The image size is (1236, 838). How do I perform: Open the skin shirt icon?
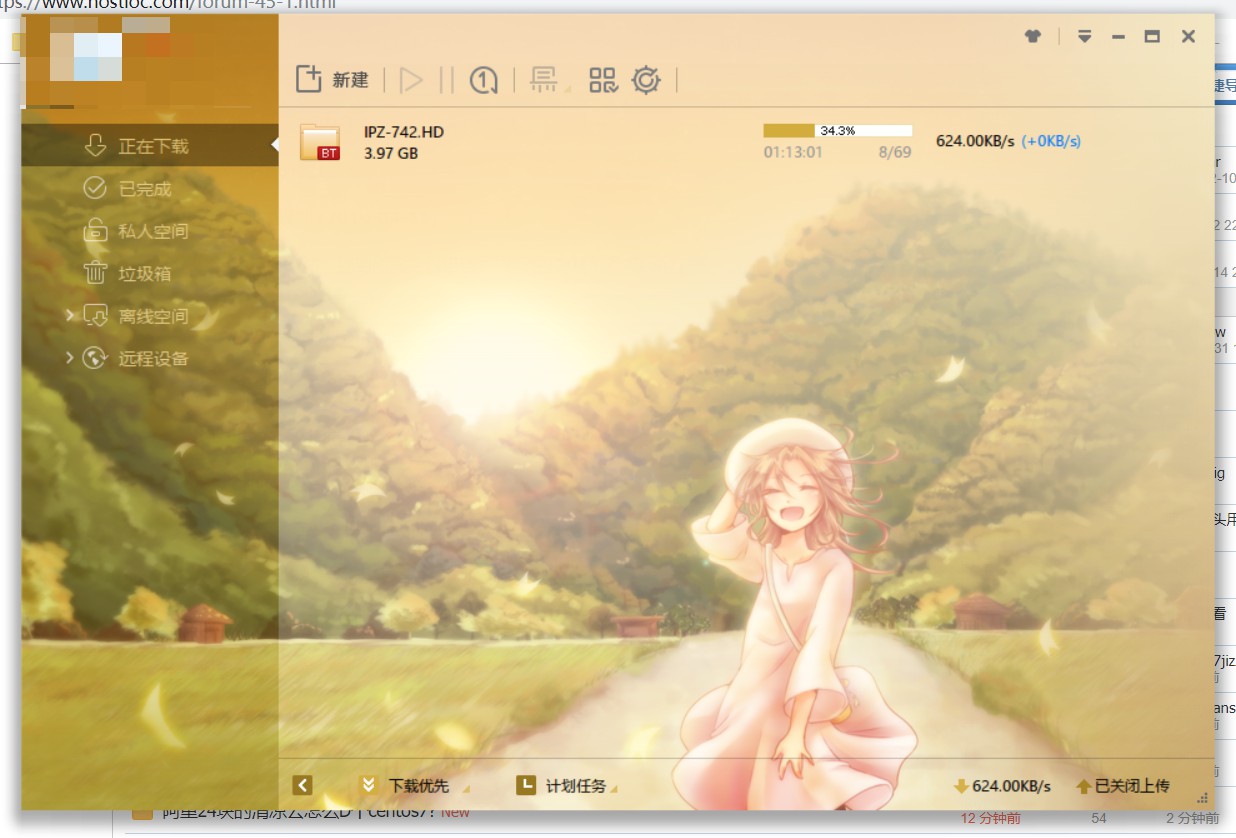click(x=1033, y=36)
